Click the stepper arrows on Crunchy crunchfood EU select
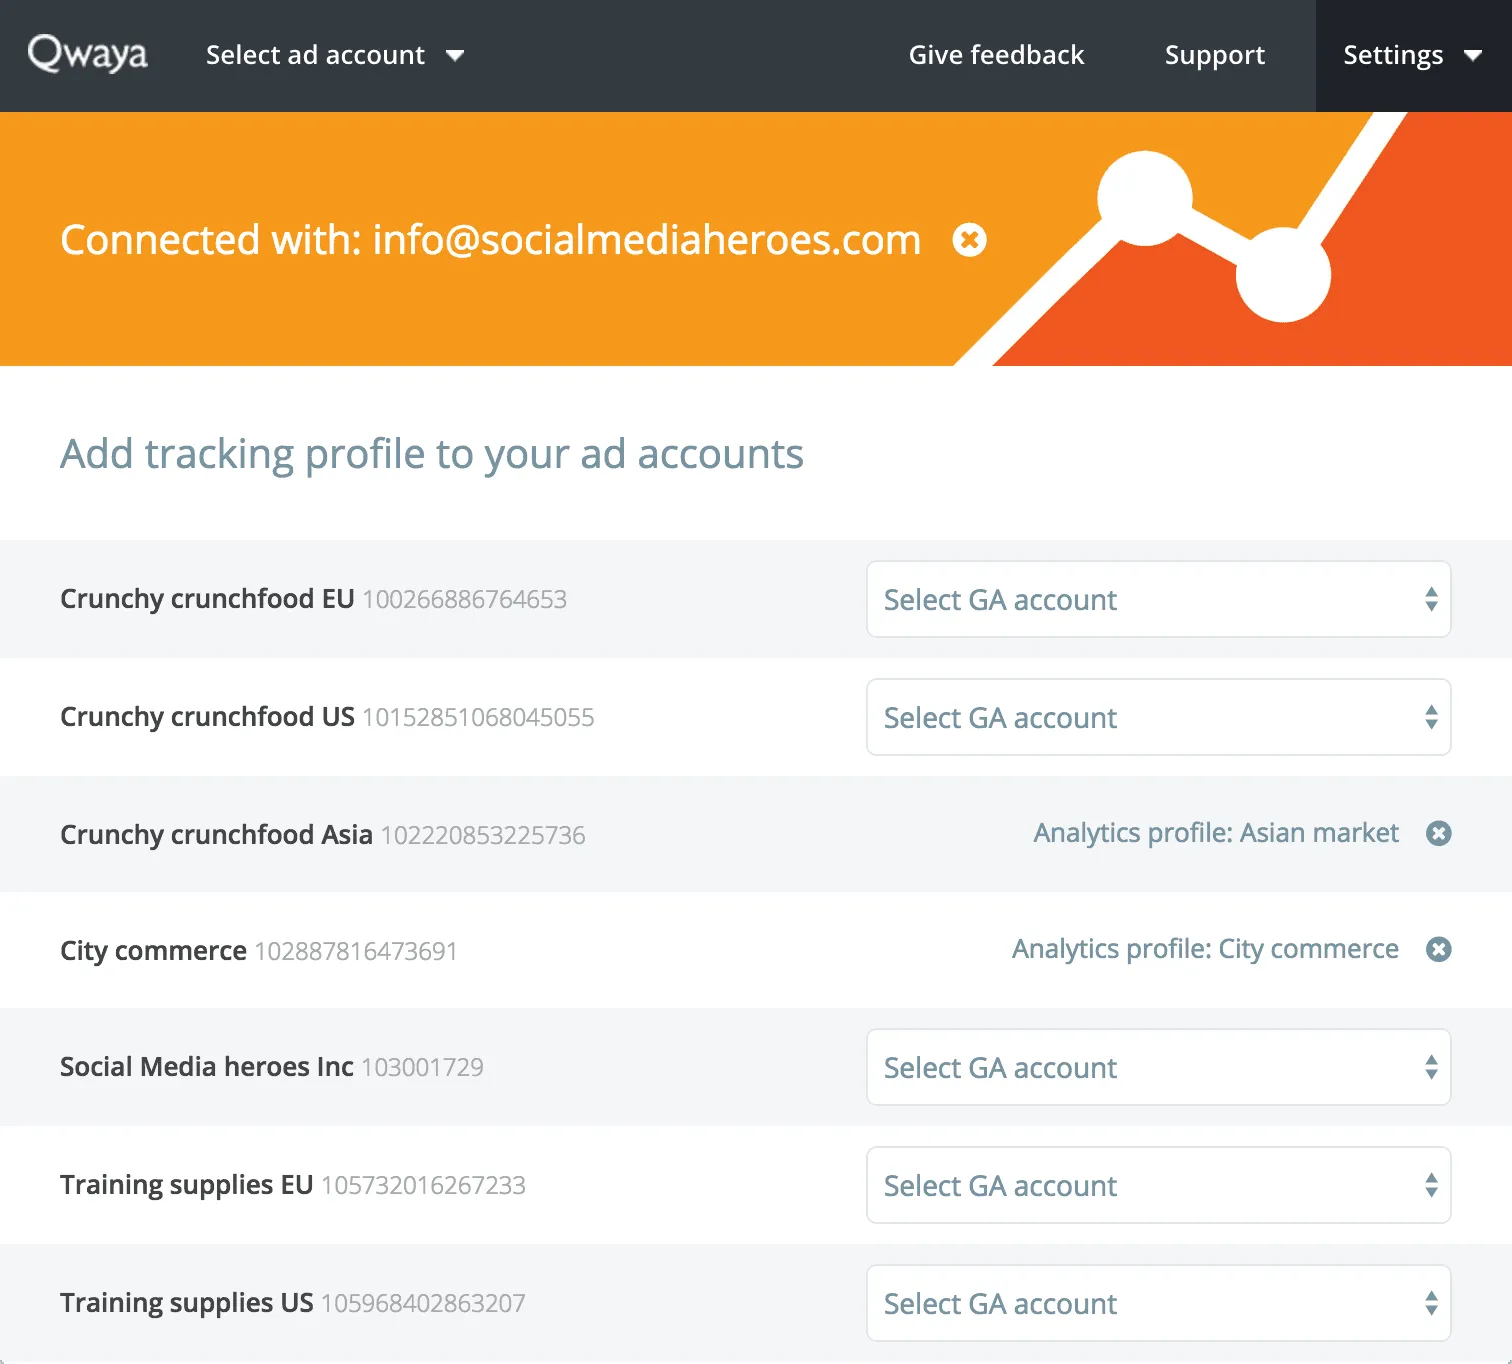Screen dimensions: 1512x1364 1431,599
